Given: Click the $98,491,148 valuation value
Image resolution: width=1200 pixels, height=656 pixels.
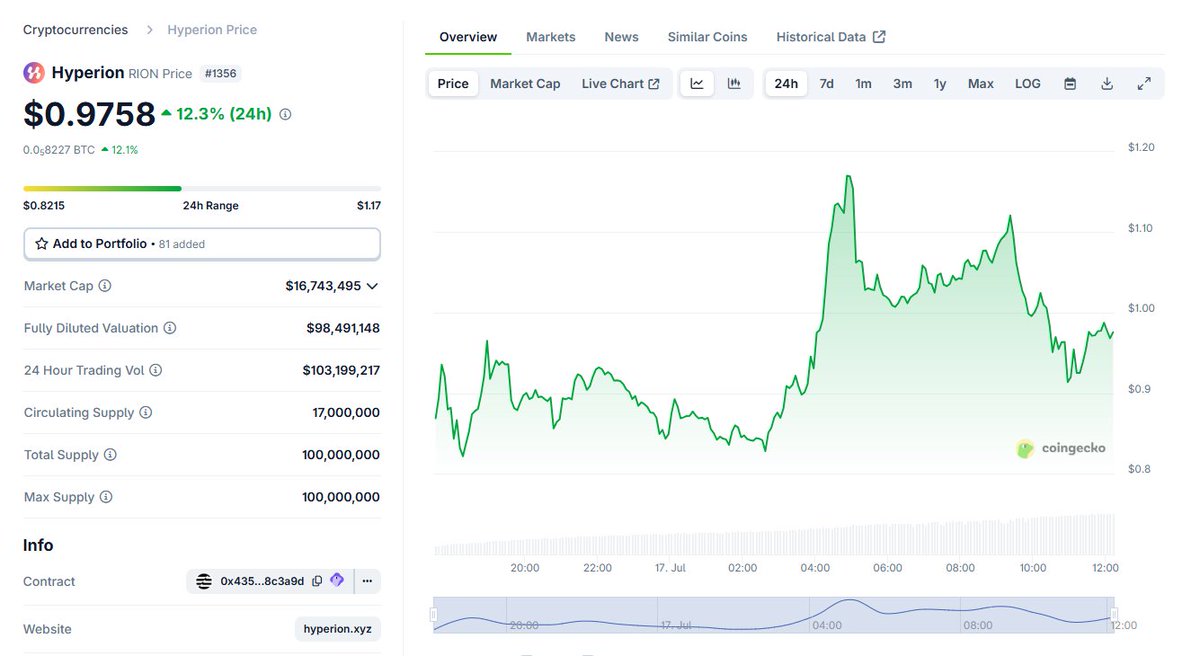Looking at the screenshot, I should tap(343, 328).
